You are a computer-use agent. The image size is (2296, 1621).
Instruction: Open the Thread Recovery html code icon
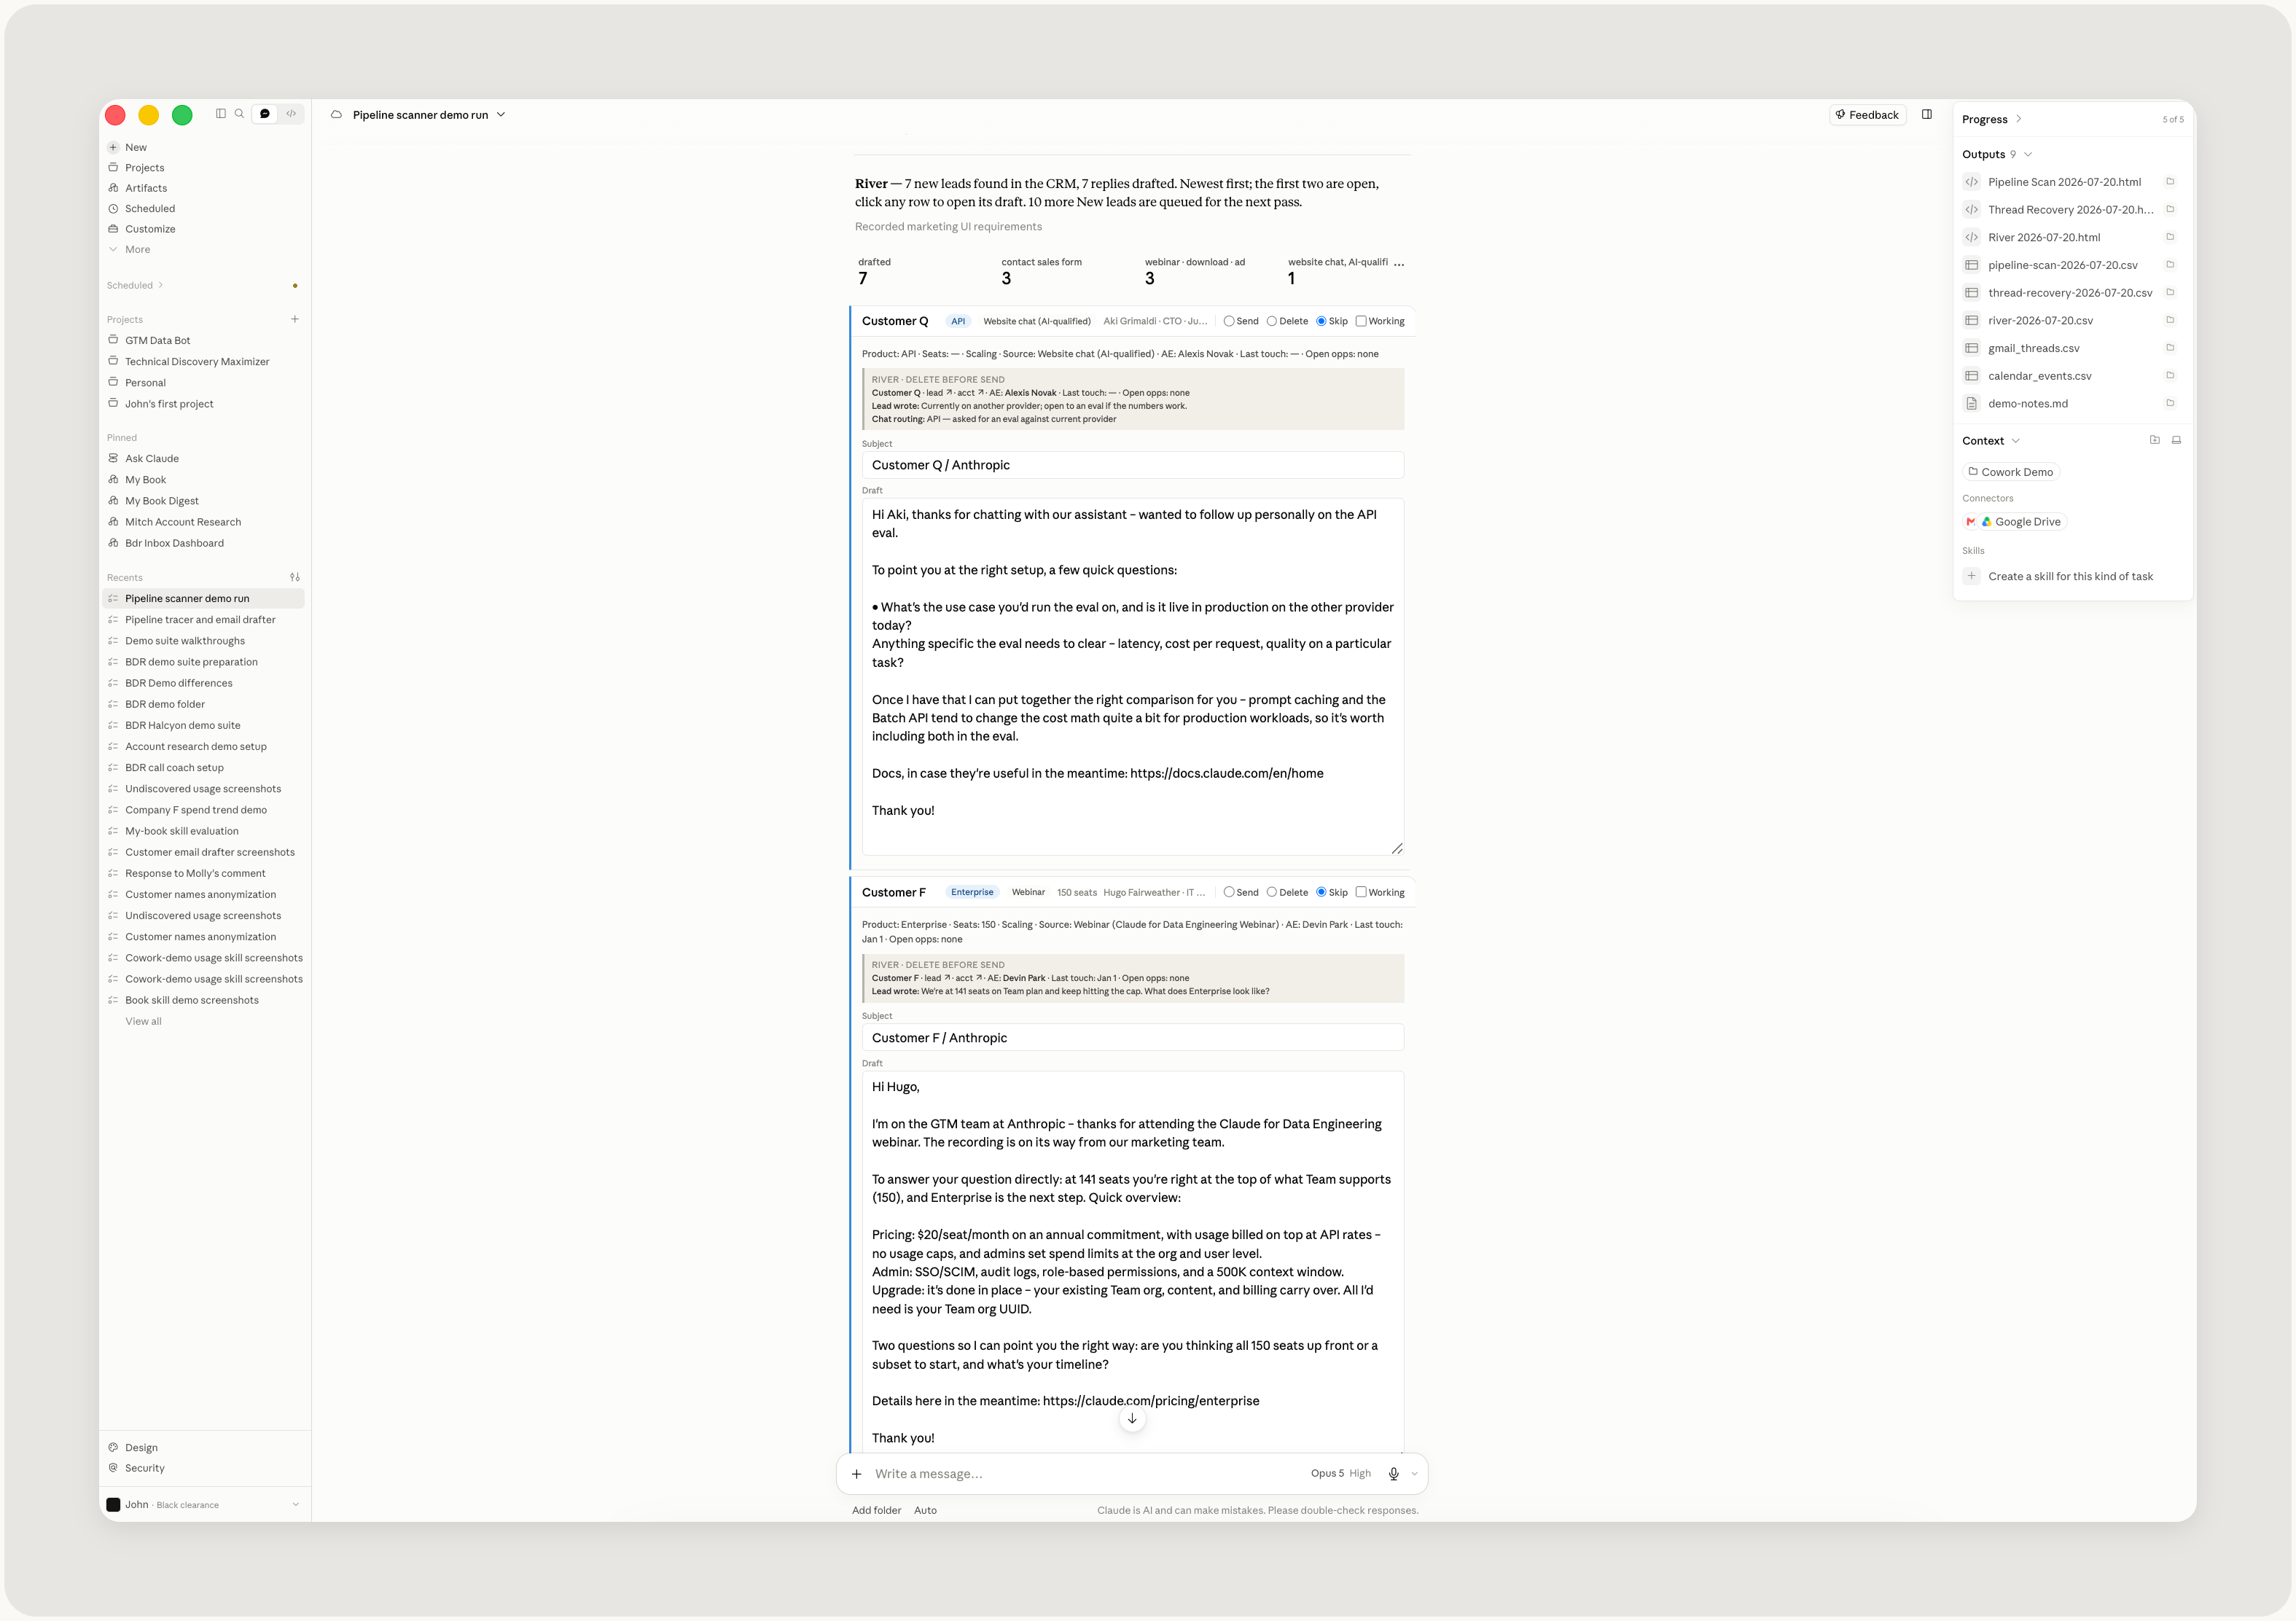pyautogui.click(x=1972, y=210)
